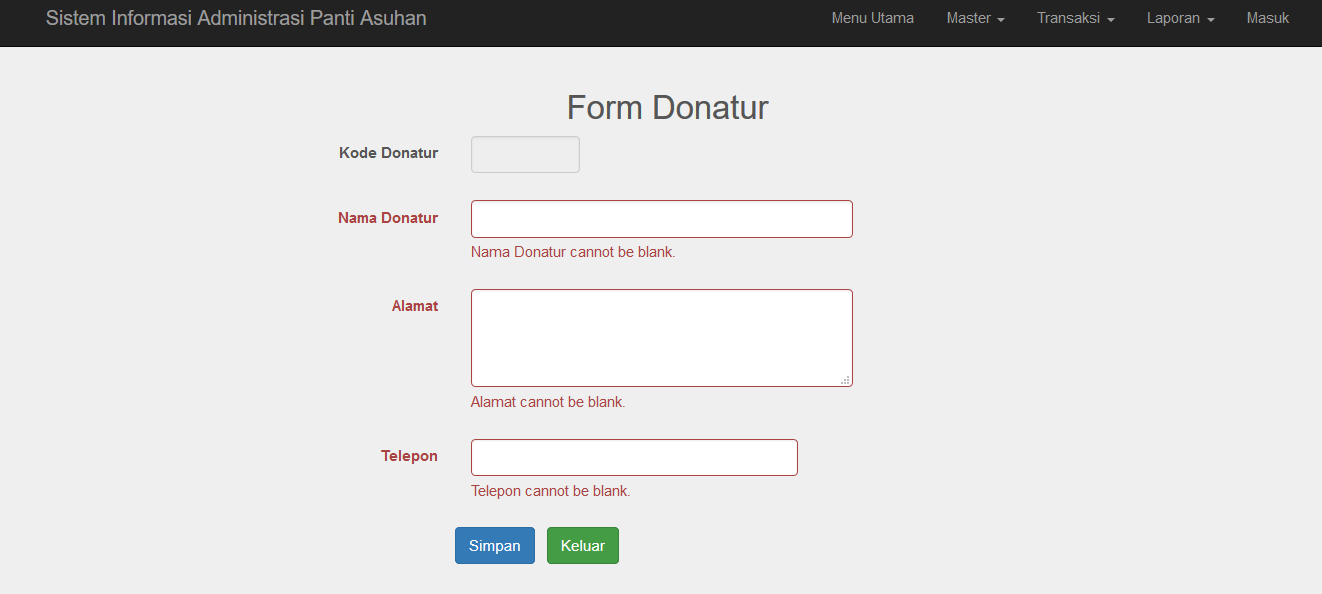Expand the Transaksi dropdown menu
Image resolution: width=1322 pixels, height=594 pixels.
[1075, 18]
